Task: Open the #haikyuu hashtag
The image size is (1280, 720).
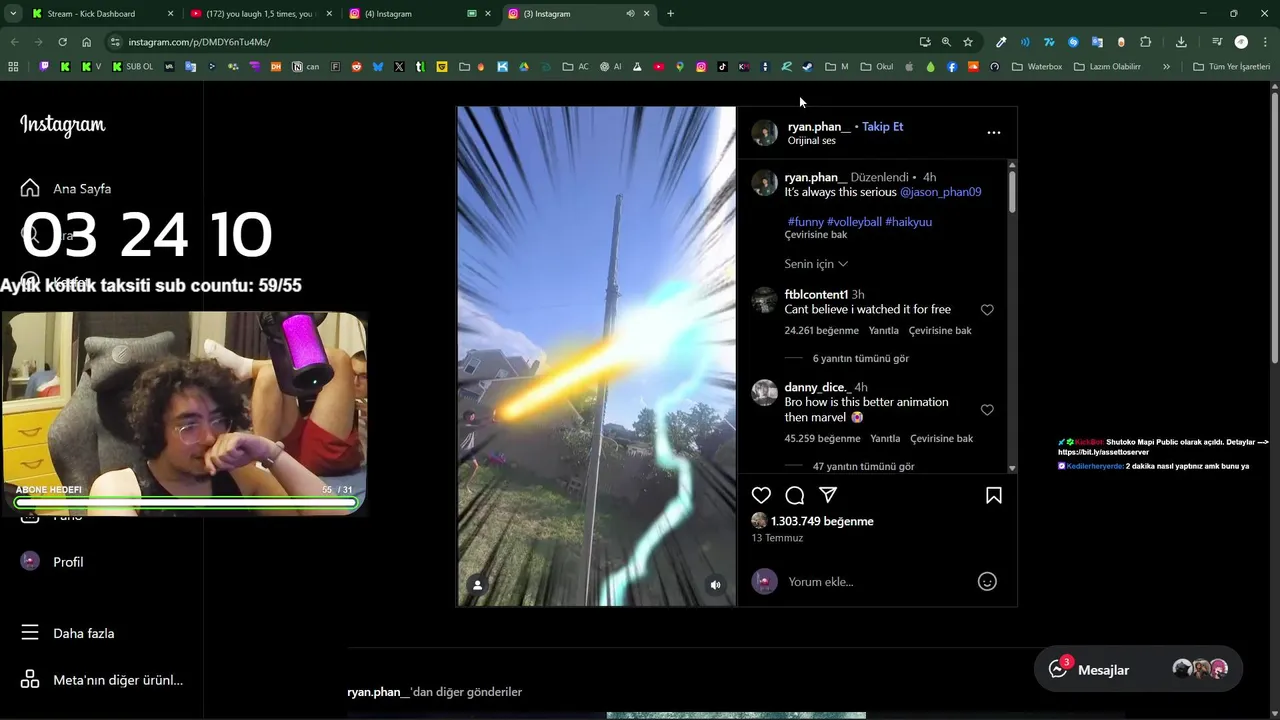Action: (x=908, y=222)
